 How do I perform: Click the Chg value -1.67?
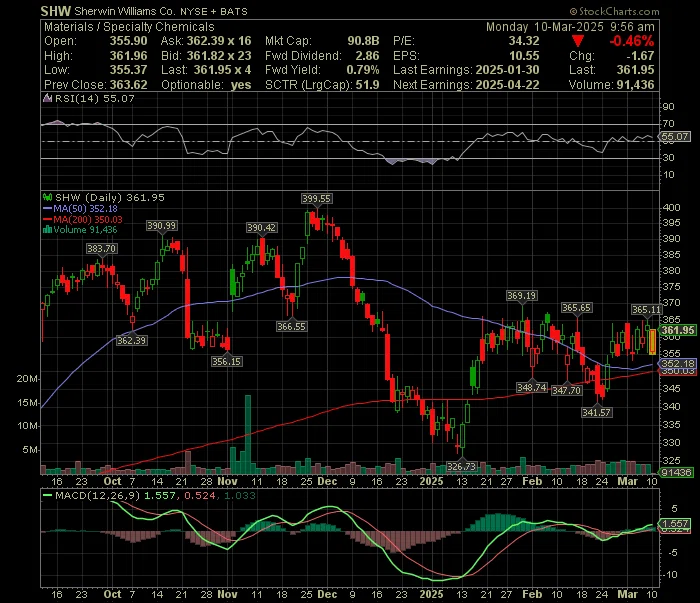pos(640,56)
